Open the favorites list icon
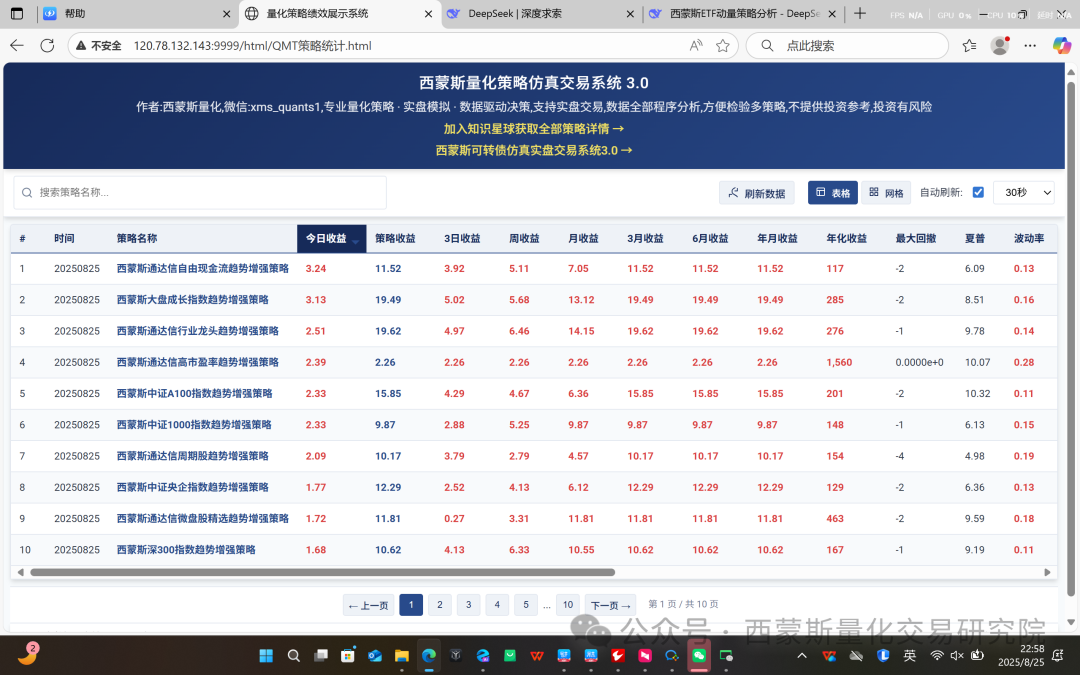1080x675 pixels. click(969, 45)
